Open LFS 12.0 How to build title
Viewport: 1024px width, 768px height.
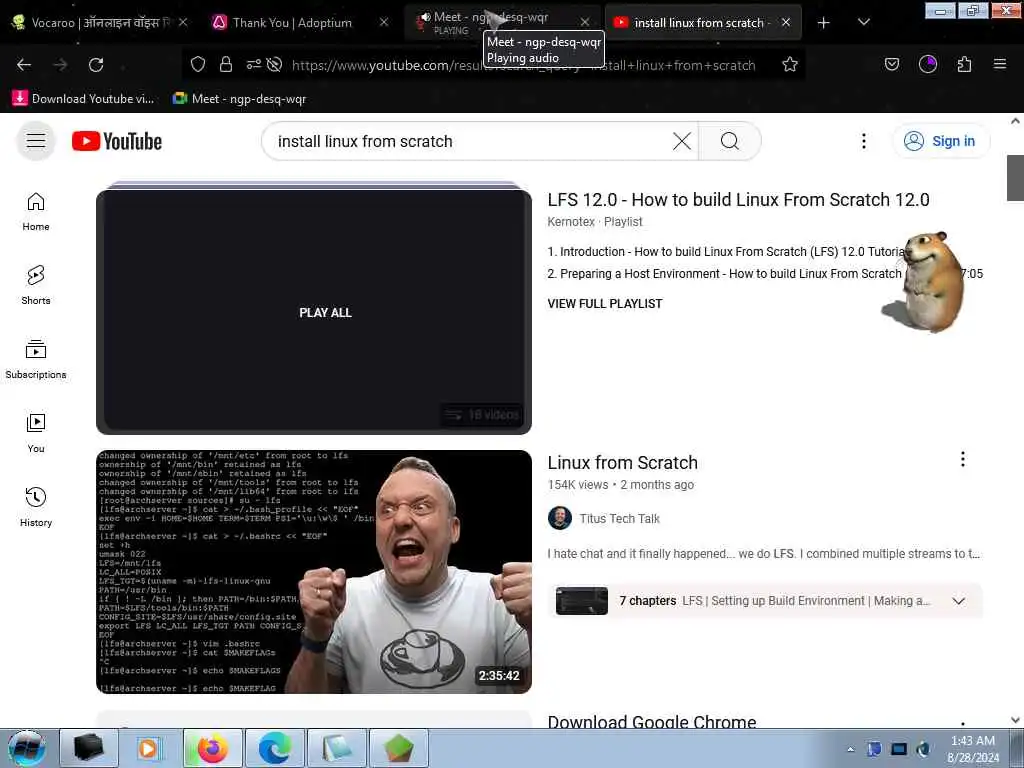pyautogui.click(x=738, y=200)
